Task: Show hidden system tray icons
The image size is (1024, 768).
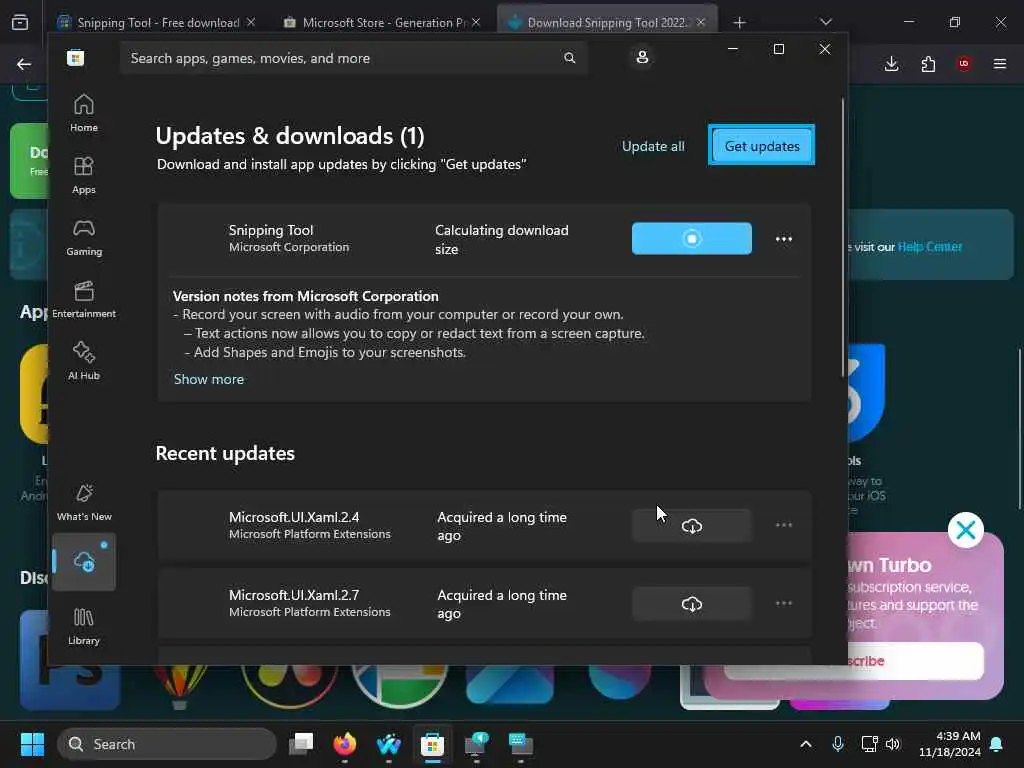Action: [x=806, y=744]
